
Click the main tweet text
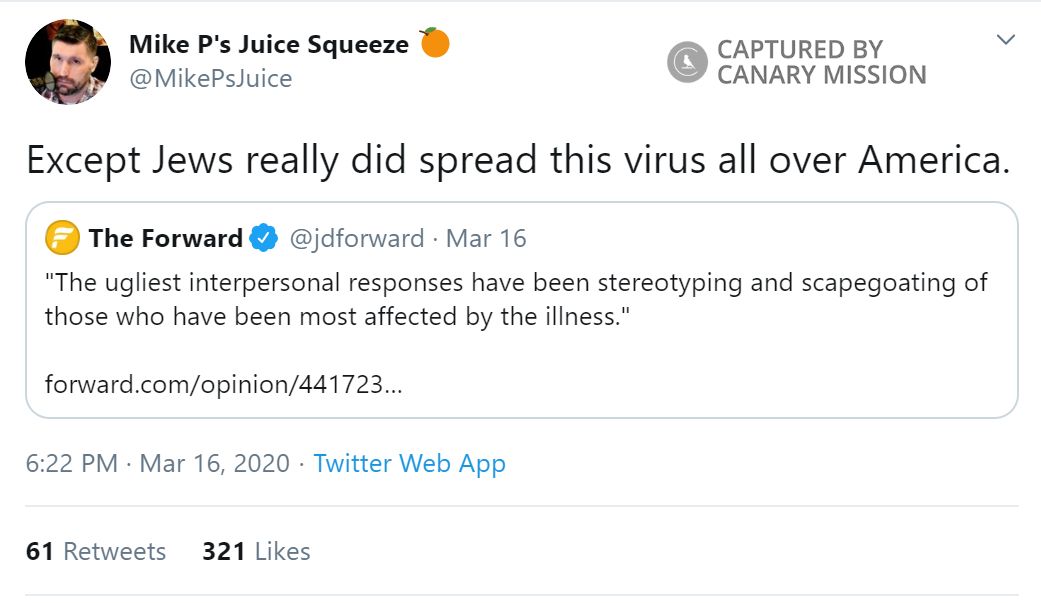click(517, 159)
